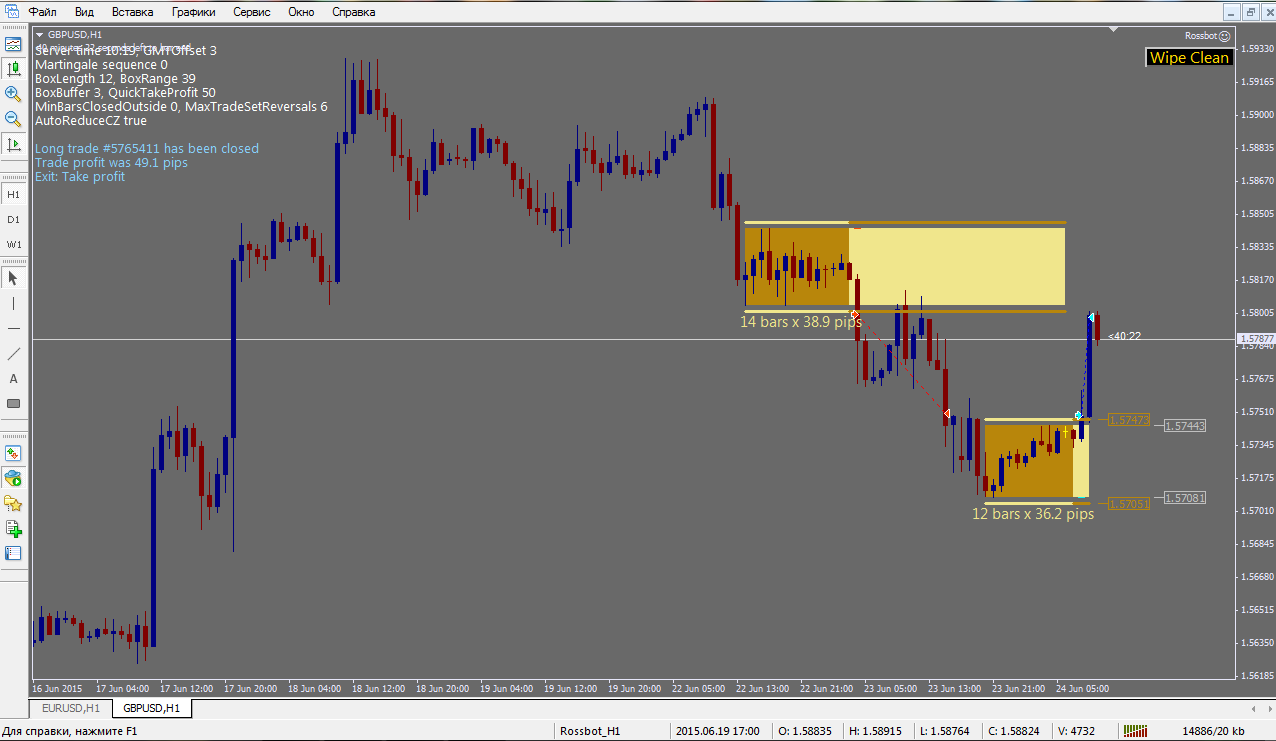This screenshot has width=1276, height=741.
Task: Click the L: 1.58764 low price value
Action: pos(946,731)
